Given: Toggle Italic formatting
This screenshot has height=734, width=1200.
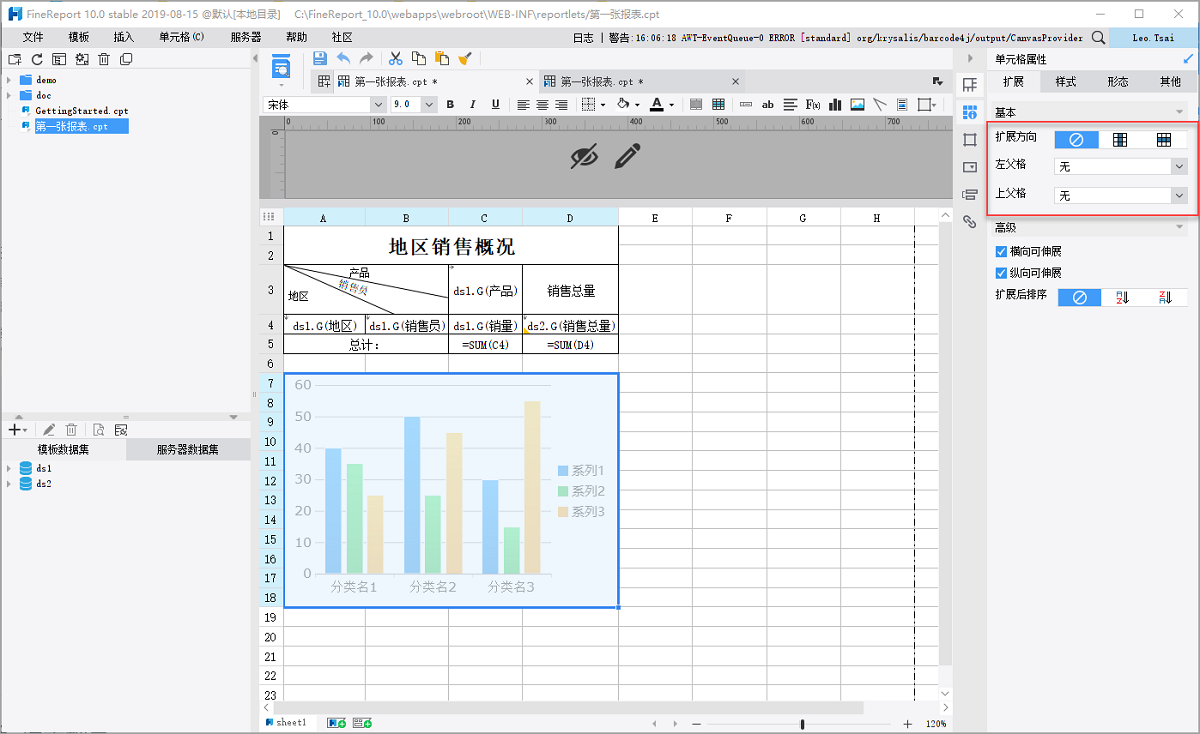Looking at the screenshot, I should 473,104.
